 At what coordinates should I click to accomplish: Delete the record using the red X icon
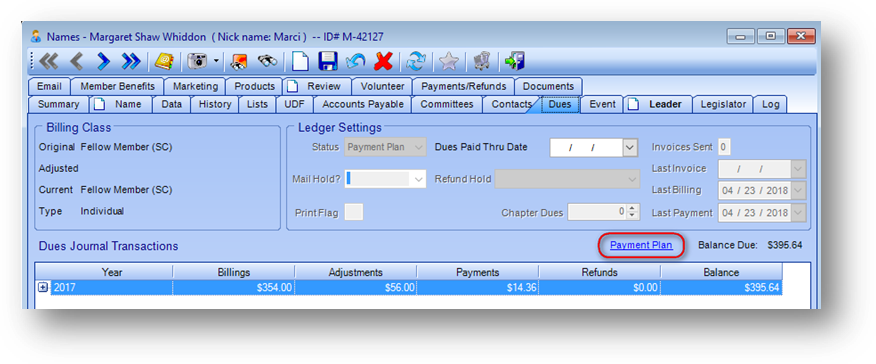click(x=383, y=61)
